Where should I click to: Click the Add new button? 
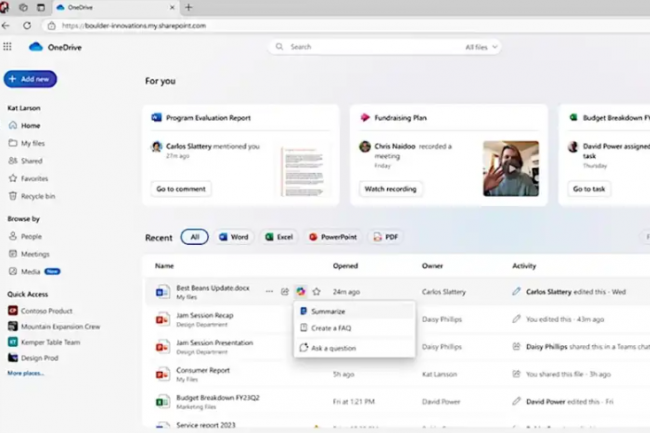click(30, 79)
